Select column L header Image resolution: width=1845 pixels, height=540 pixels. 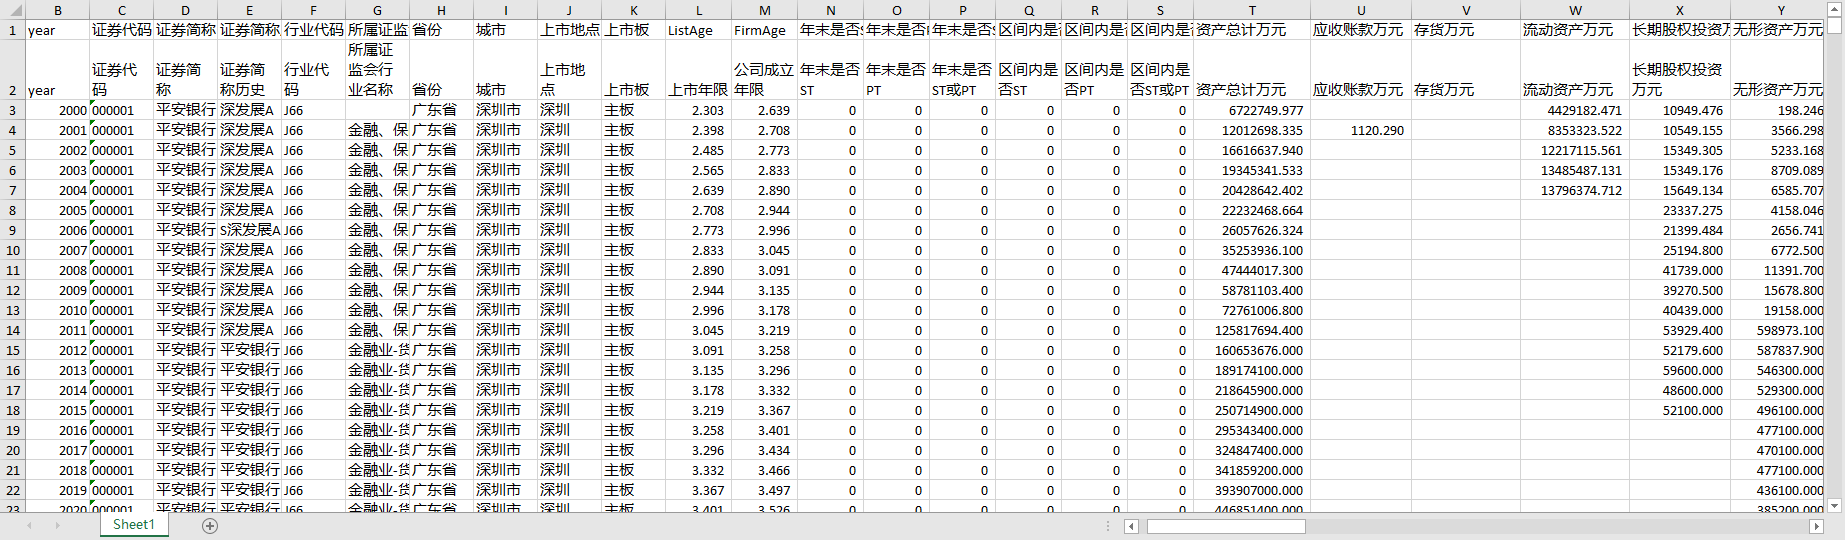(698, 10)
